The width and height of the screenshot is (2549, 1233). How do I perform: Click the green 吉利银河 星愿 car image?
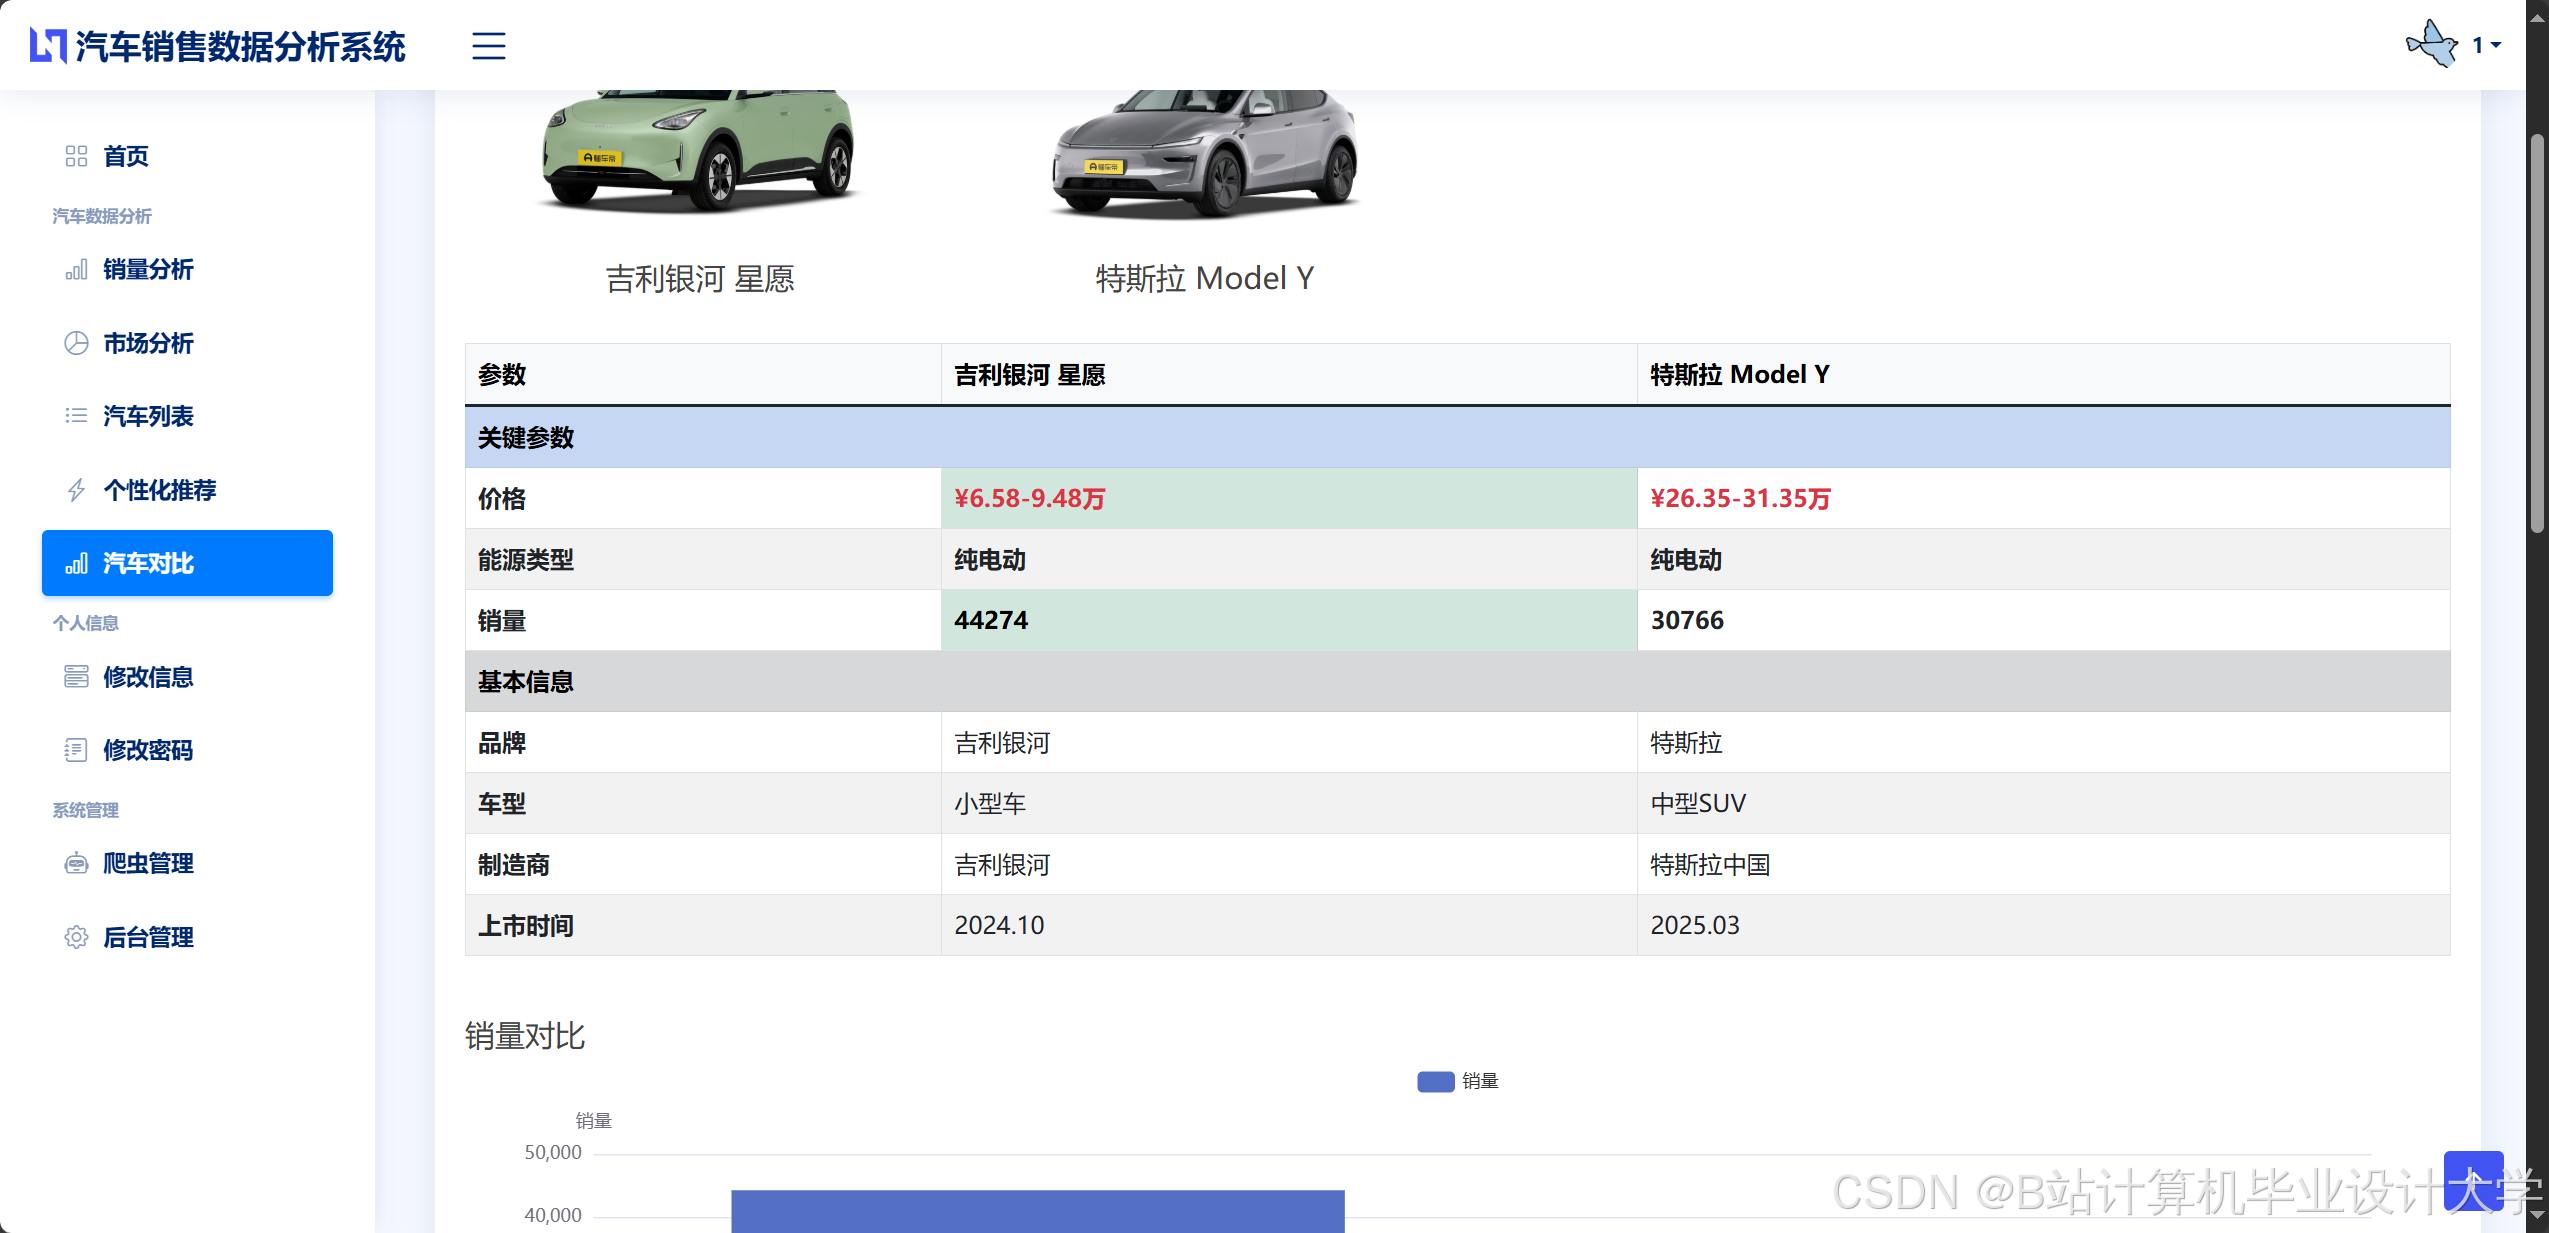(698, 150)
